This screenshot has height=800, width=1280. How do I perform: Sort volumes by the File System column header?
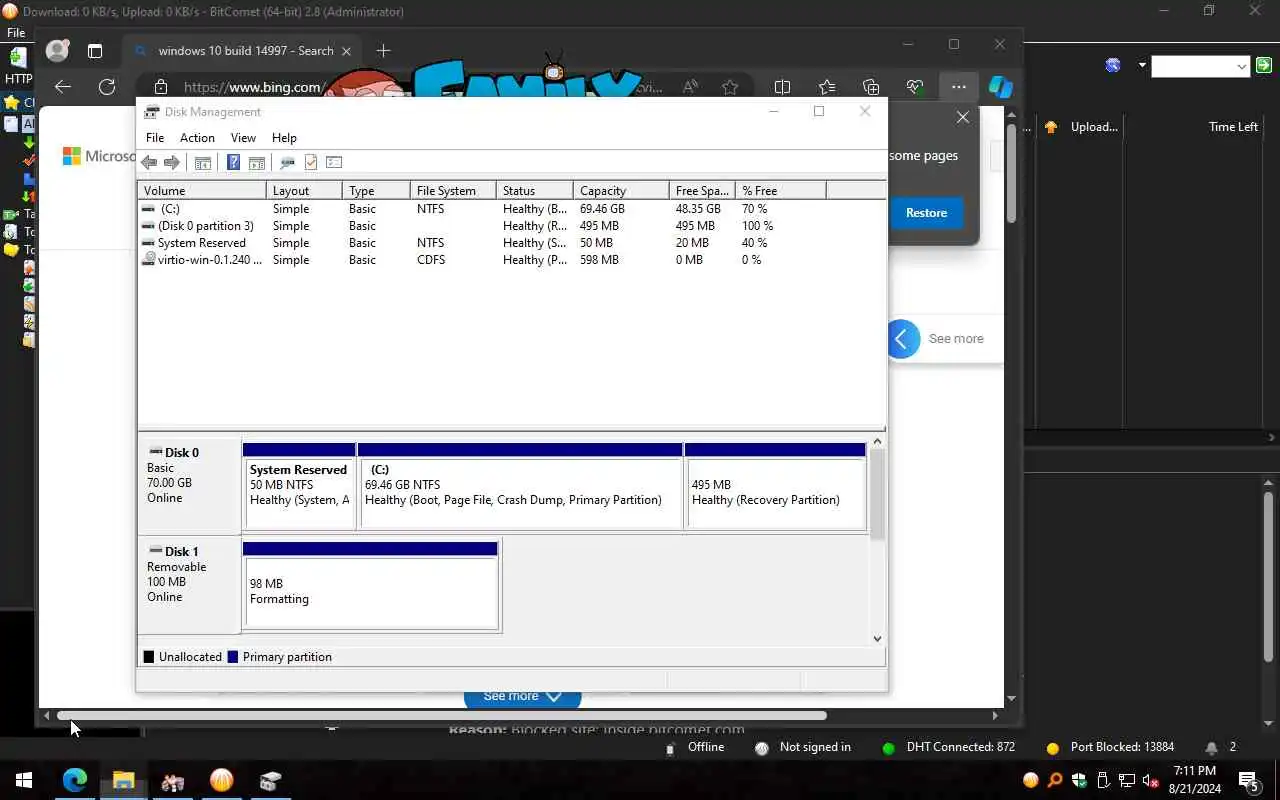click(453, 190)
